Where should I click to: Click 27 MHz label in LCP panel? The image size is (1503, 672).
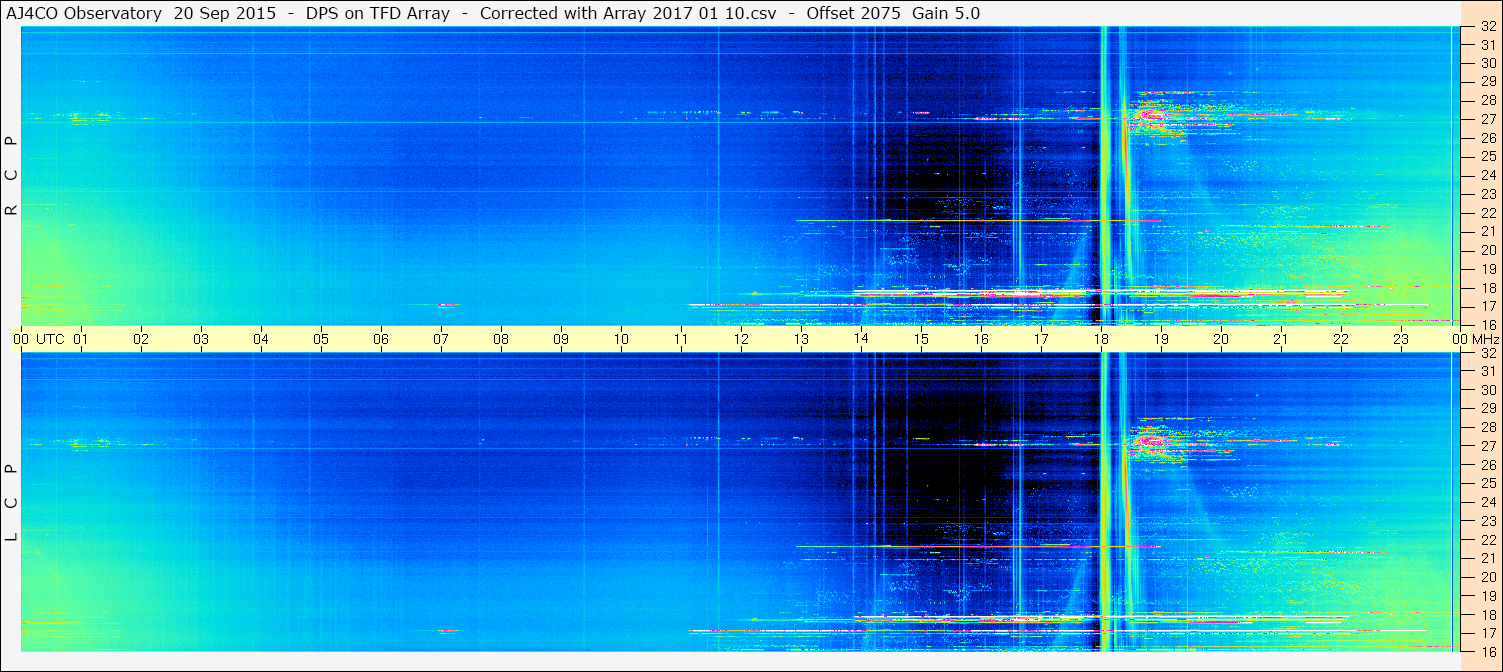pos(1487,446)
